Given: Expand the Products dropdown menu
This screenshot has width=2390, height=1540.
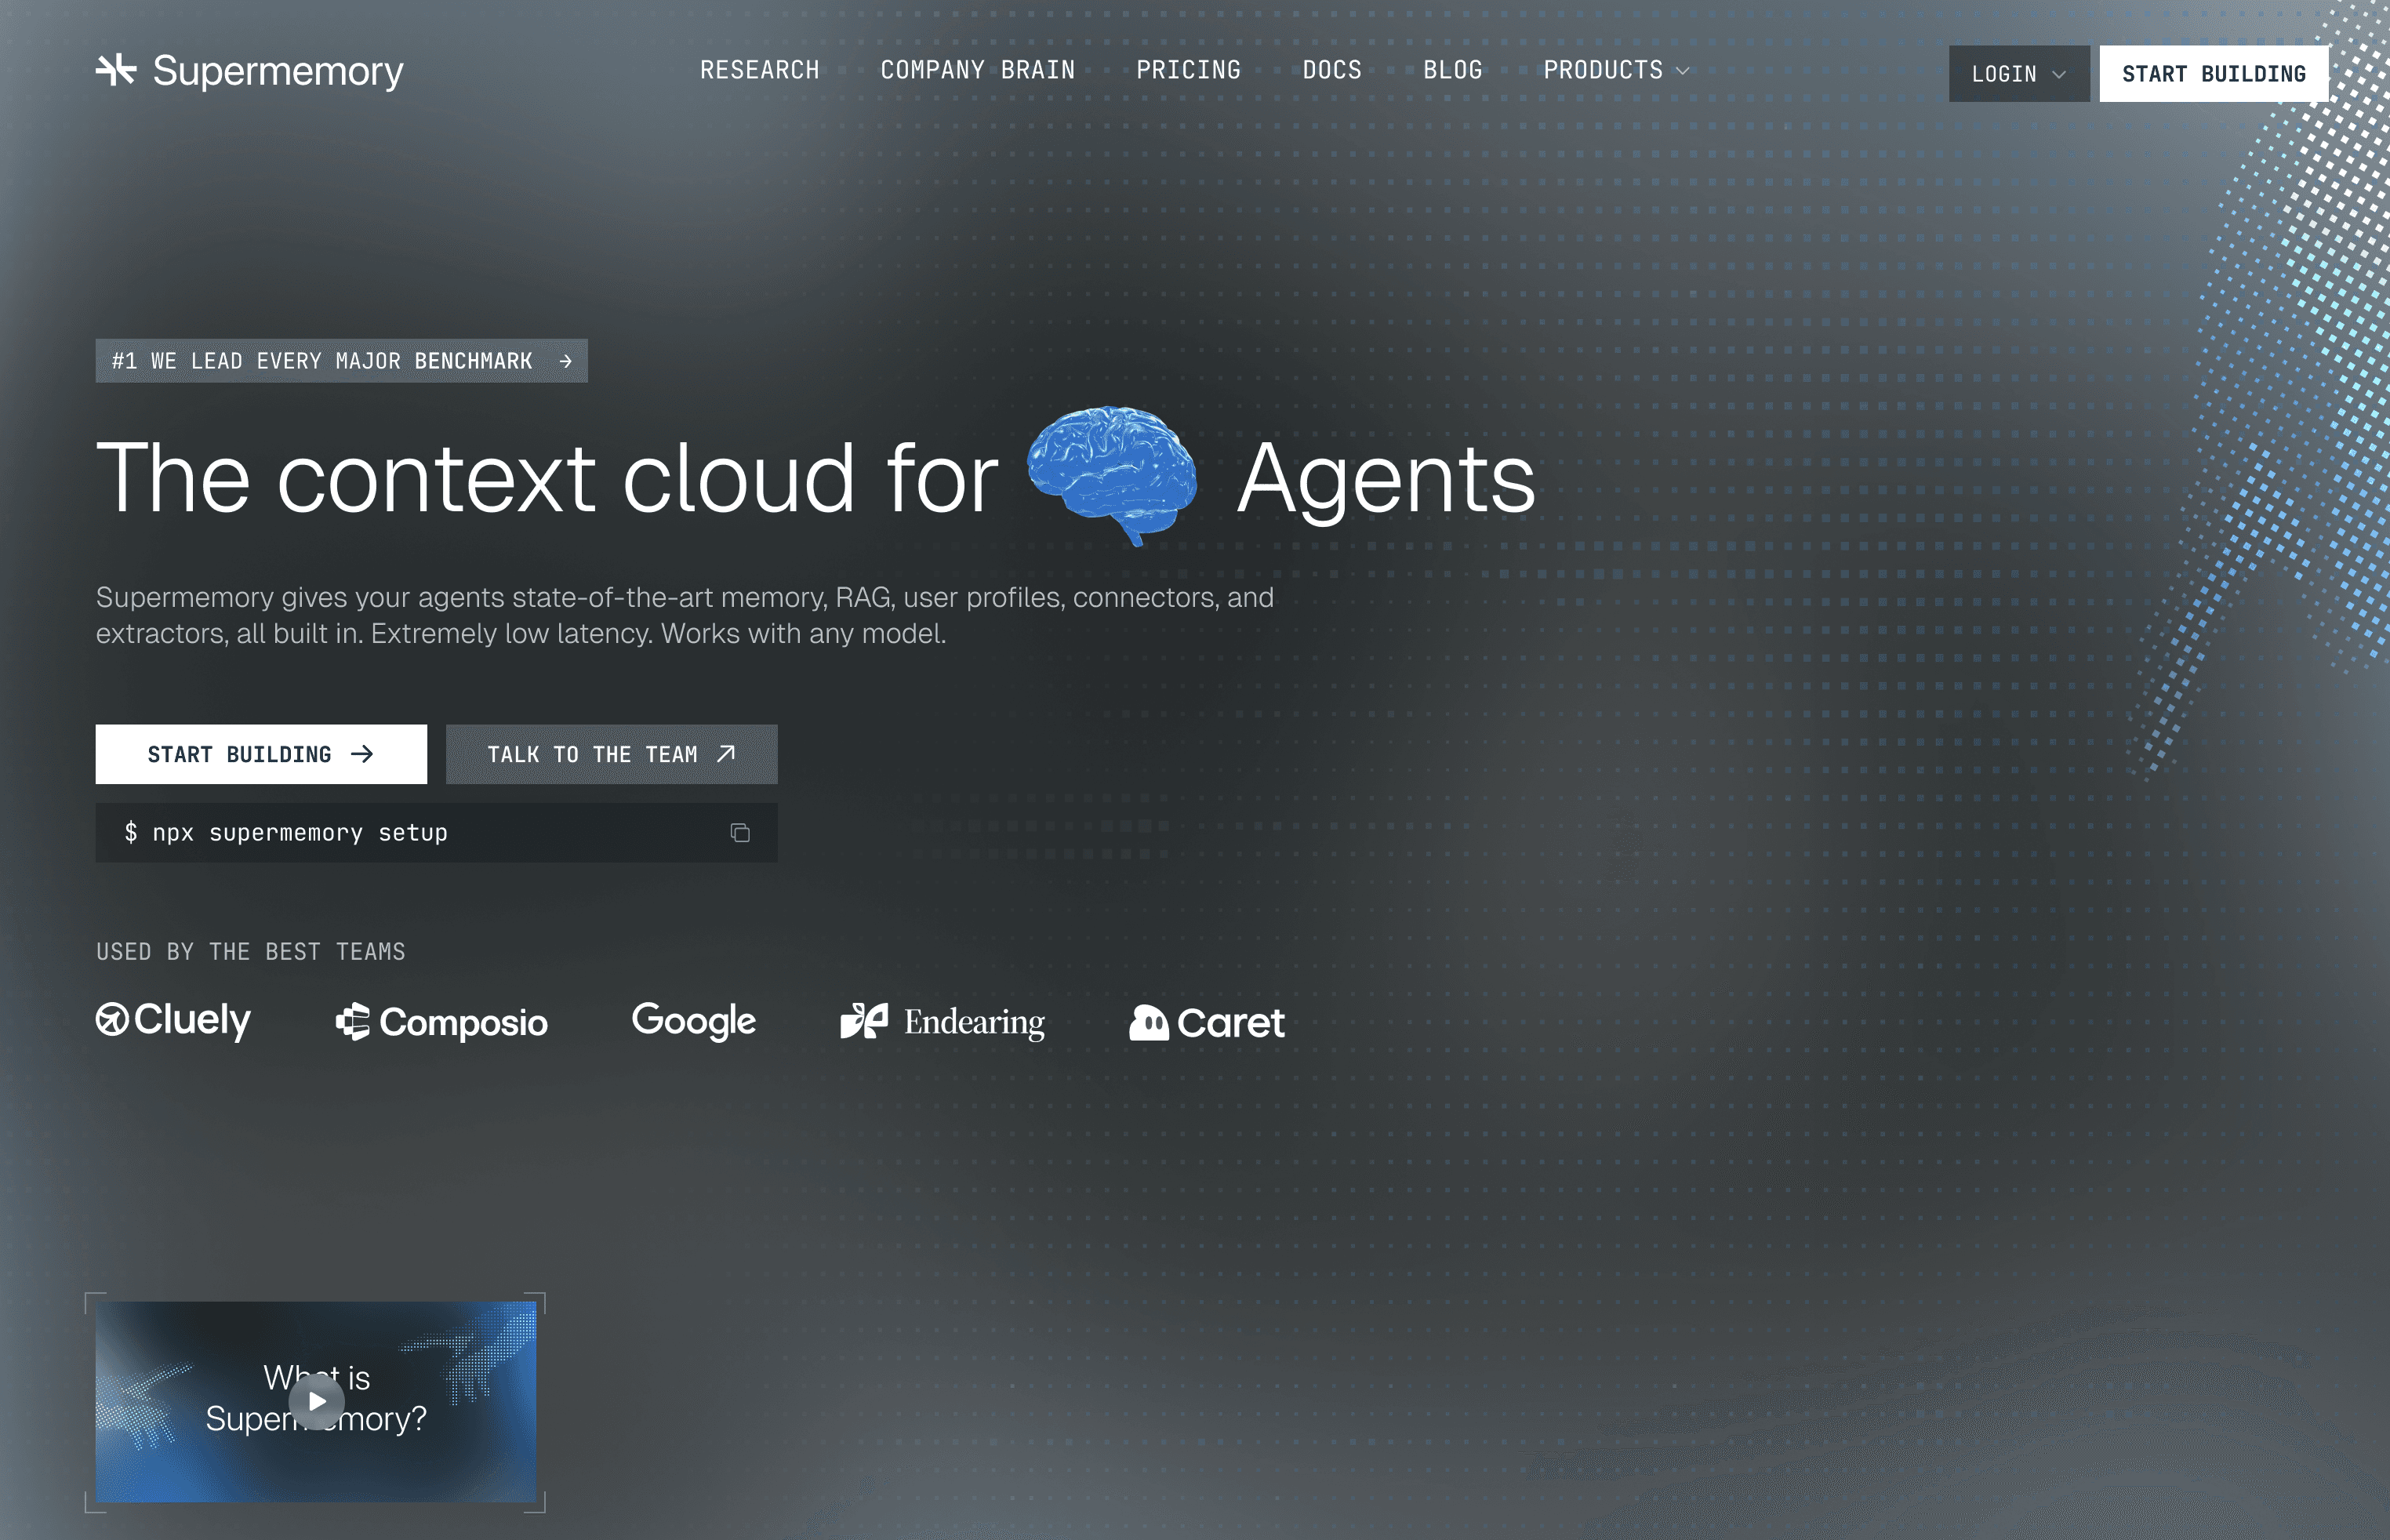Looking at the screenshot, I should pos(1617,70).
